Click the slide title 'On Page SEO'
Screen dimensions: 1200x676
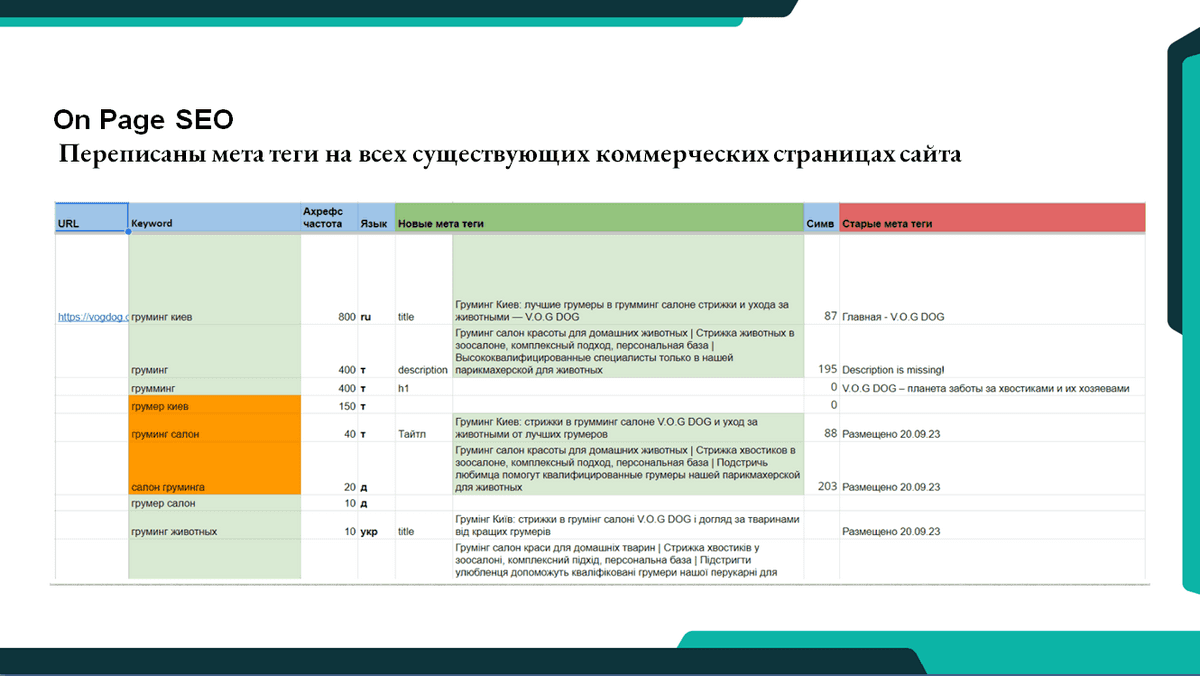point(143,120)
